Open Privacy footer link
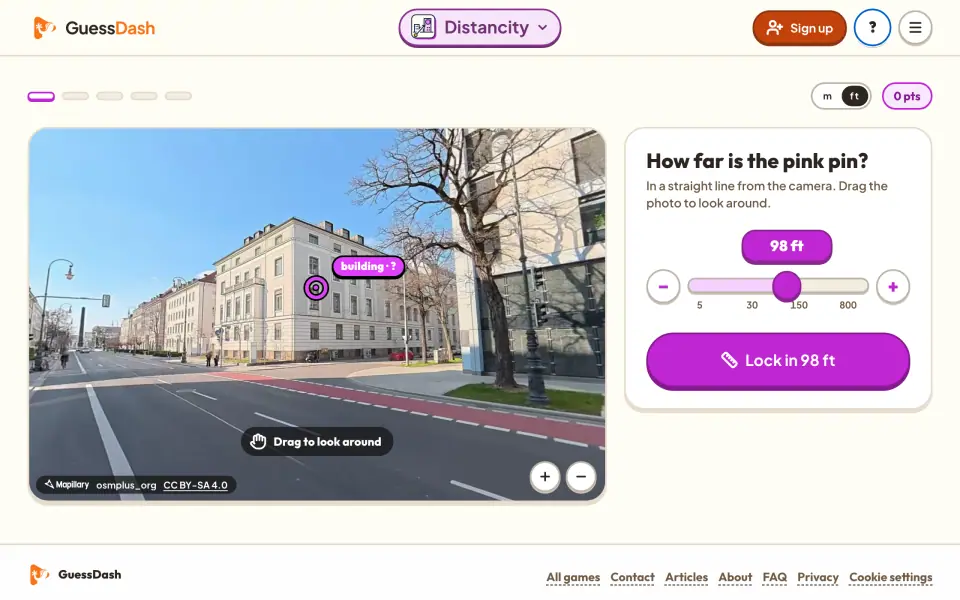Screen dimensions: 960x600 pos(818,577)
